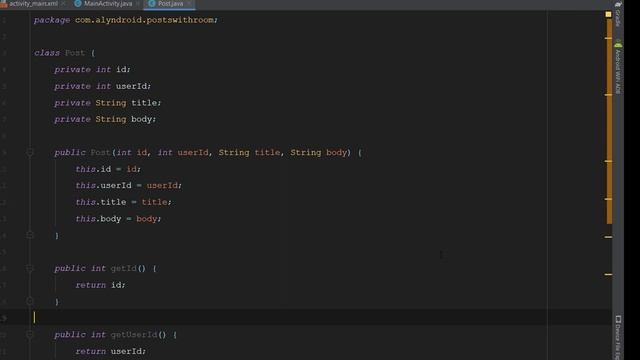
Task: Select the Post.java editor tab
Action: (x=170, y=4)
